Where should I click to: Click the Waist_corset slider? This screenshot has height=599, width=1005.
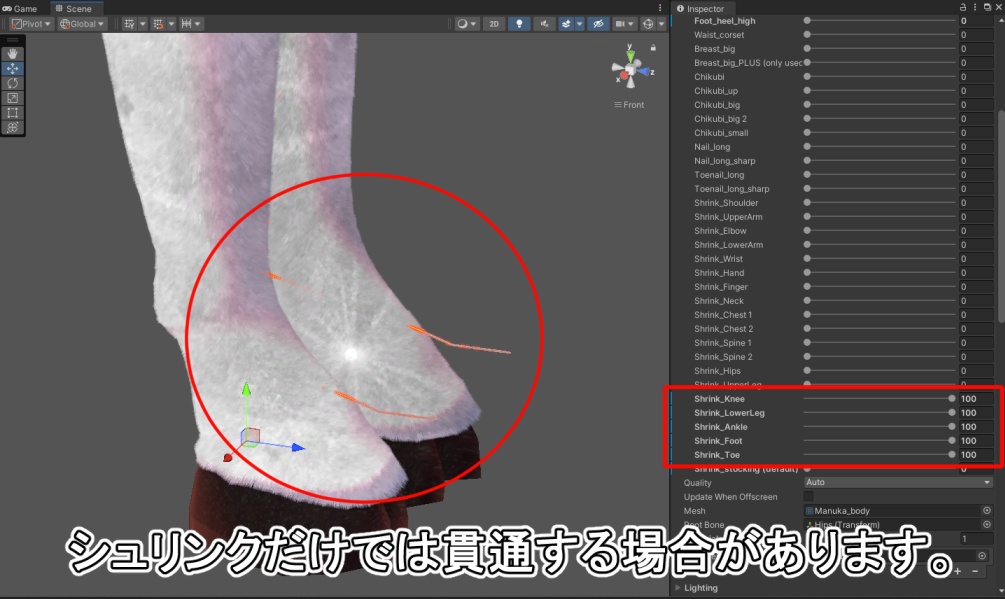pyautogui.click(x=879, y=35)
